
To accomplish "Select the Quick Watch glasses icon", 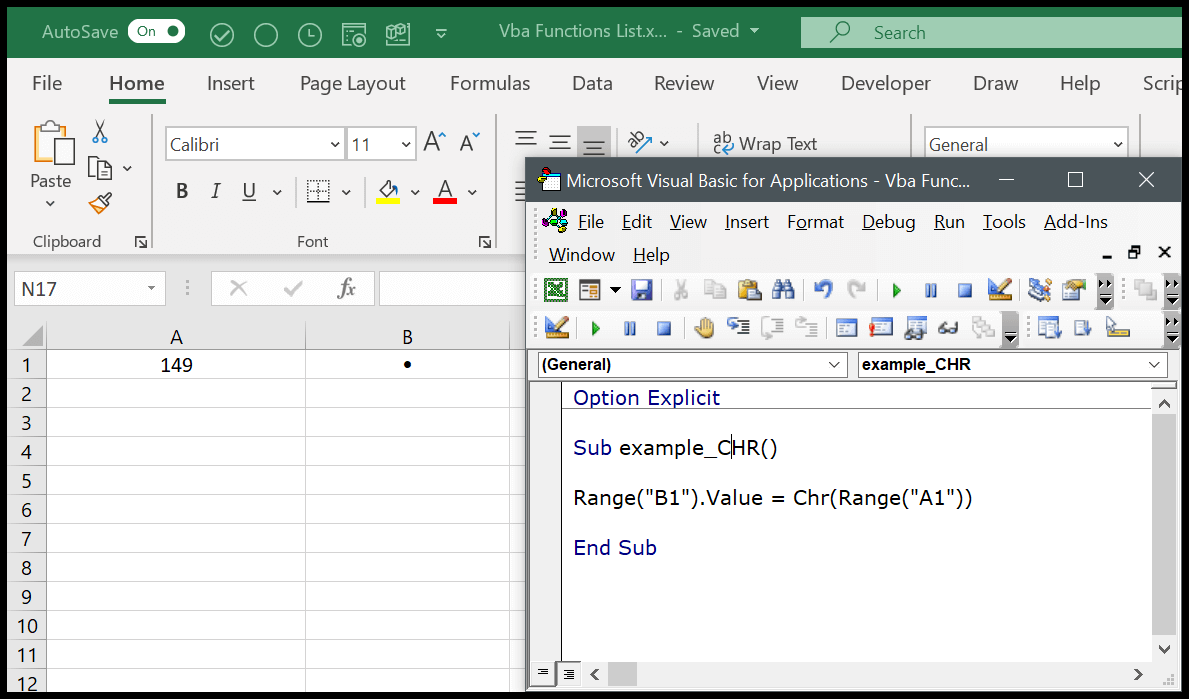I will coord(948,327).
